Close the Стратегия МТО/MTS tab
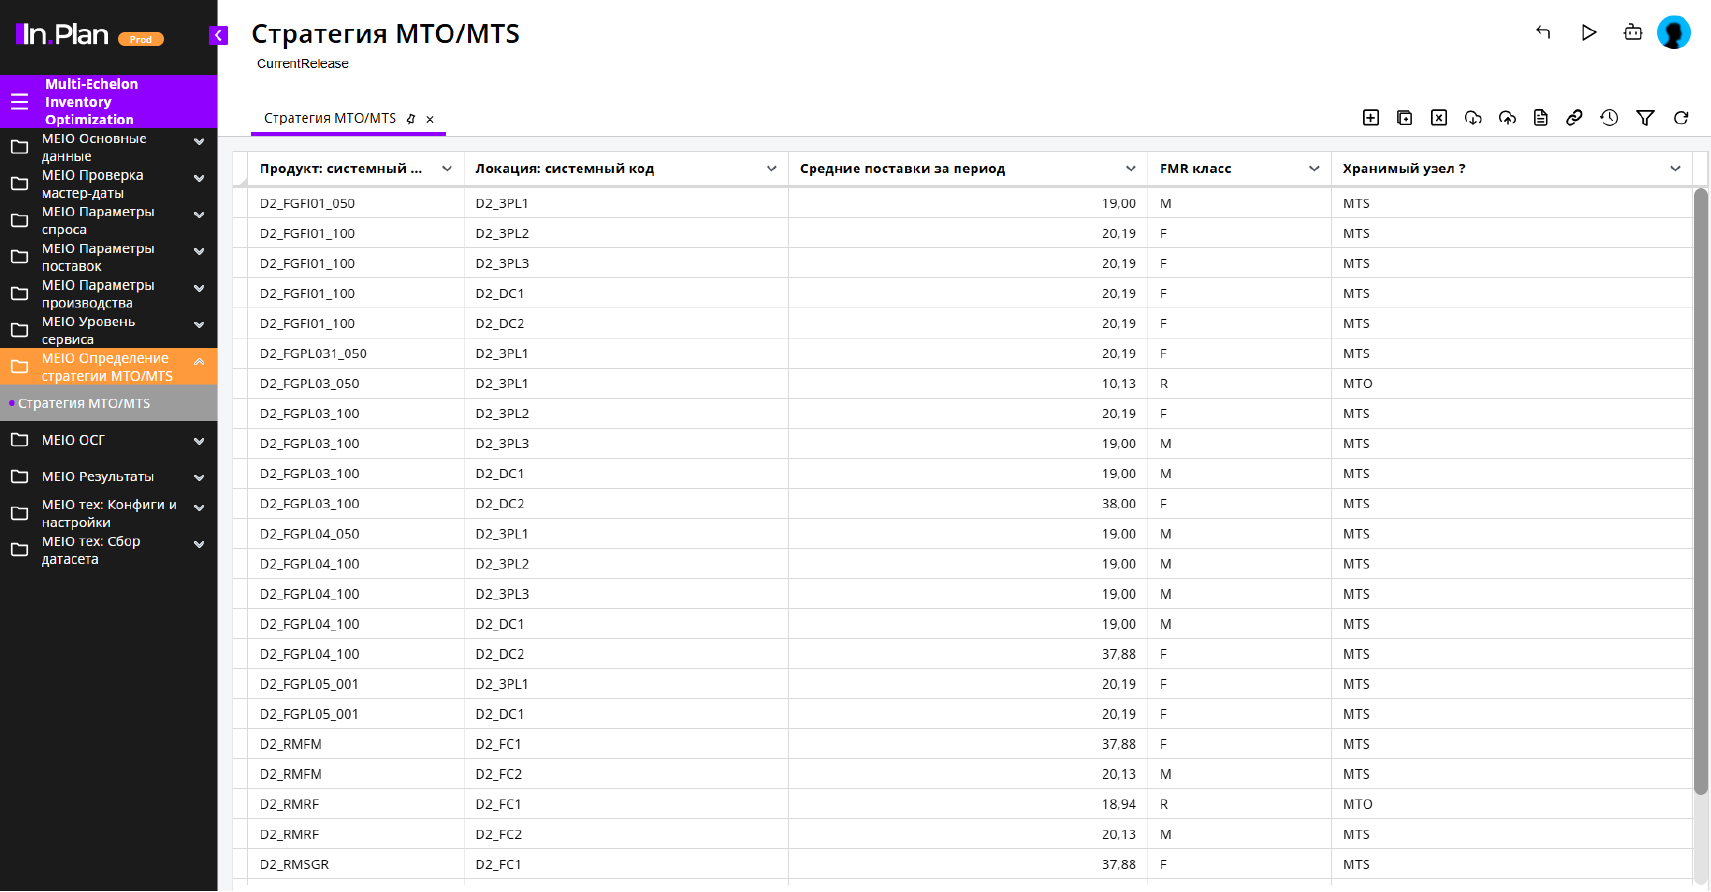 pyautogui.click(x=430, y=119)
